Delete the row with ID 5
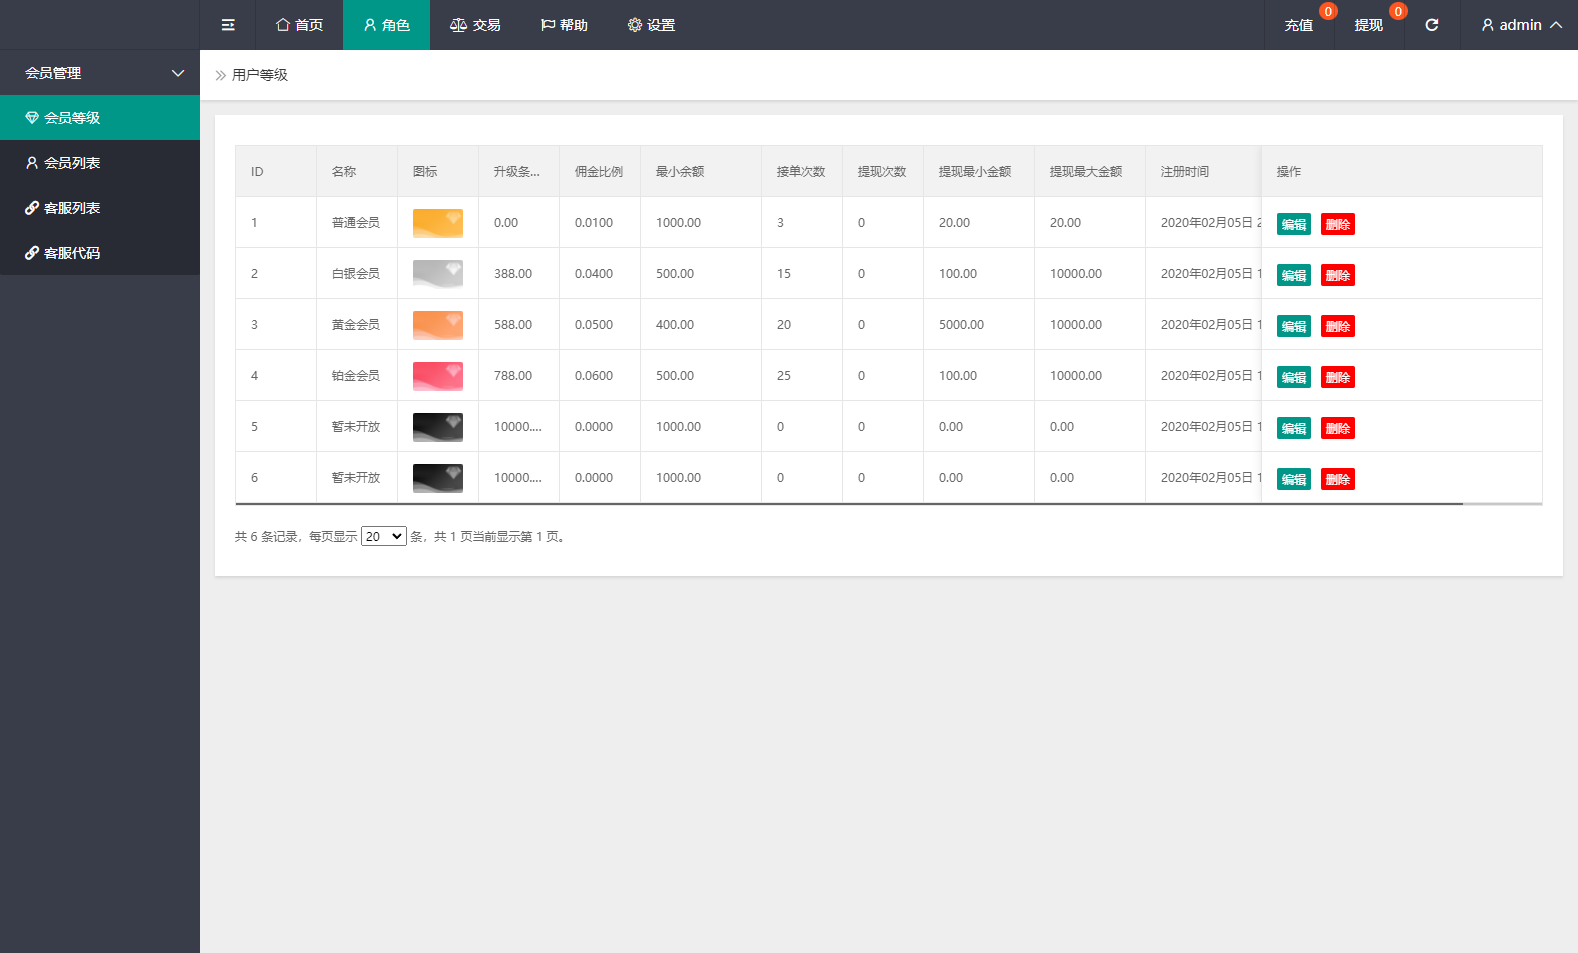Viewport: 1578px width, 953px height. coord(1338,428)
